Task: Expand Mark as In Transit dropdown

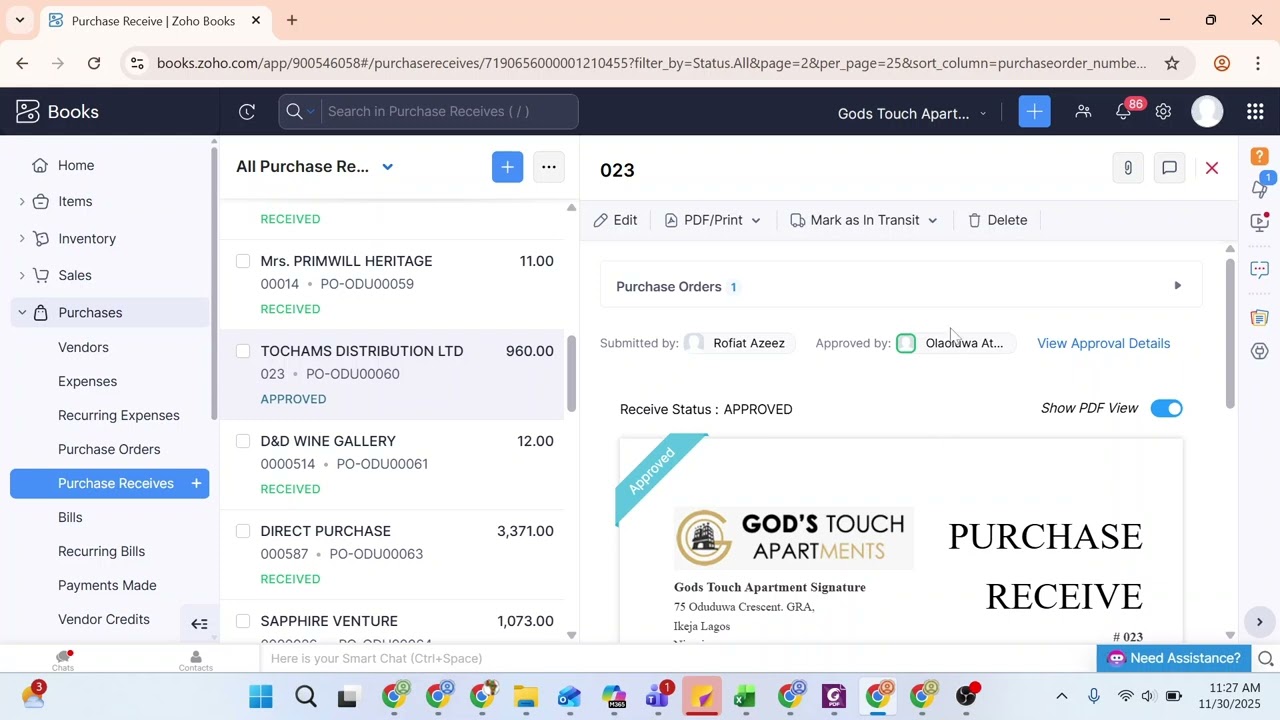Action: click(933, 220)
